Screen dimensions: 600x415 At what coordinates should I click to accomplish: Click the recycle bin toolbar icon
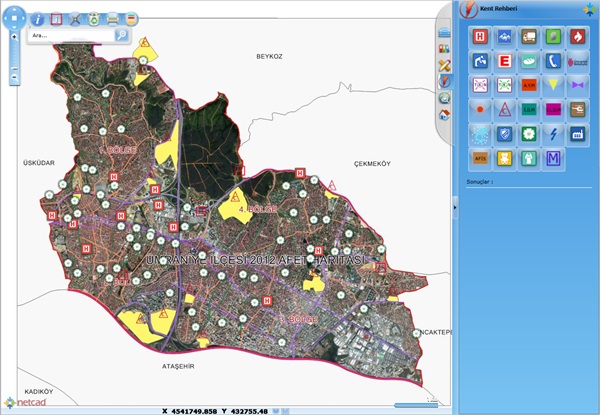pyautogui.click(x=94, y=19)
